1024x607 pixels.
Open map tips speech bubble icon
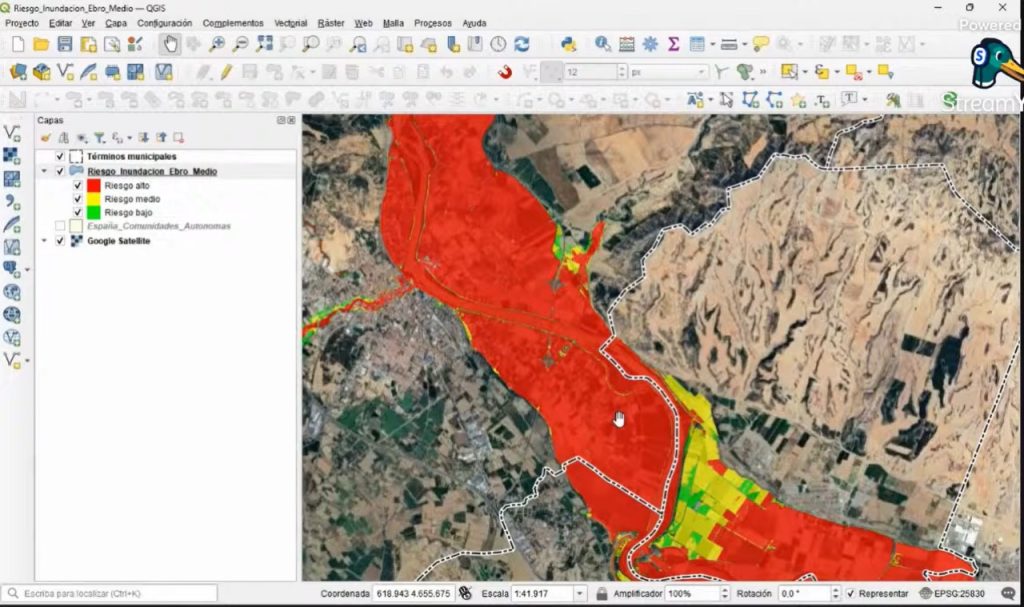[760, 44]
